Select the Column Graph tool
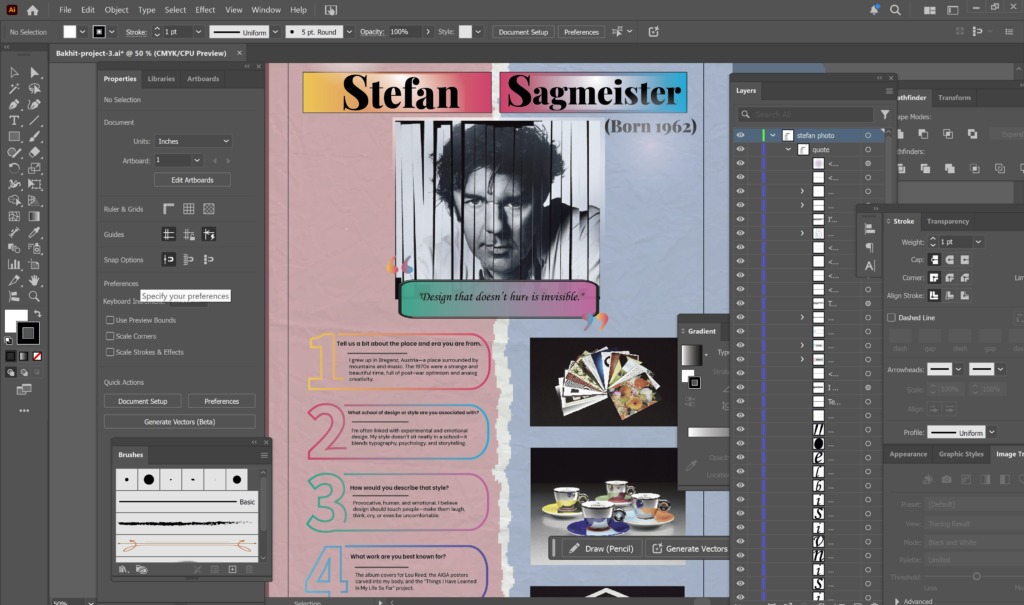 click(14, 265)
